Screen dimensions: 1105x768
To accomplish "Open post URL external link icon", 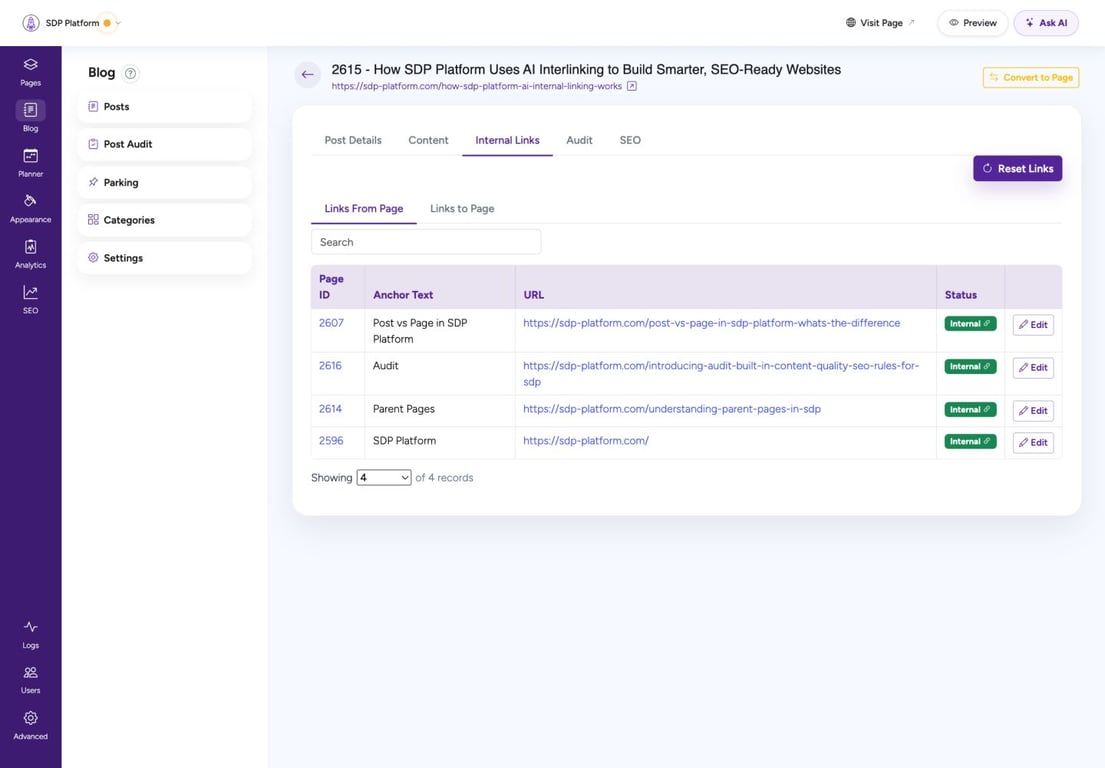I will click(x=632, y=86).
